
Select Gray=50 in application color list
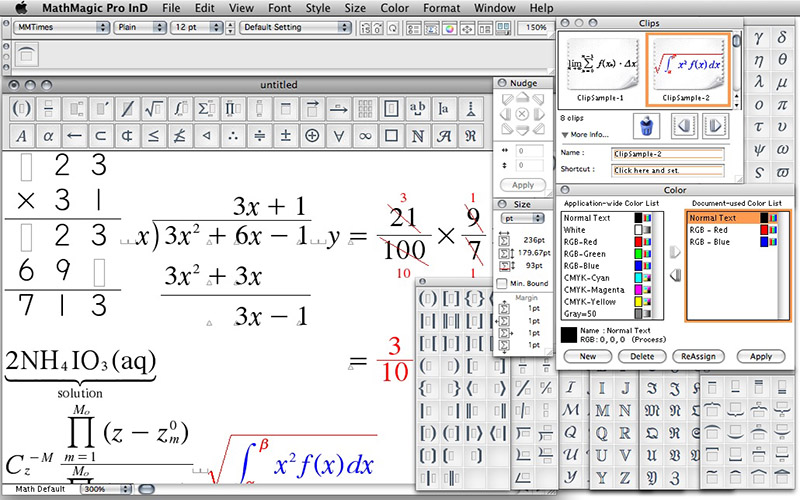(607, 314)
